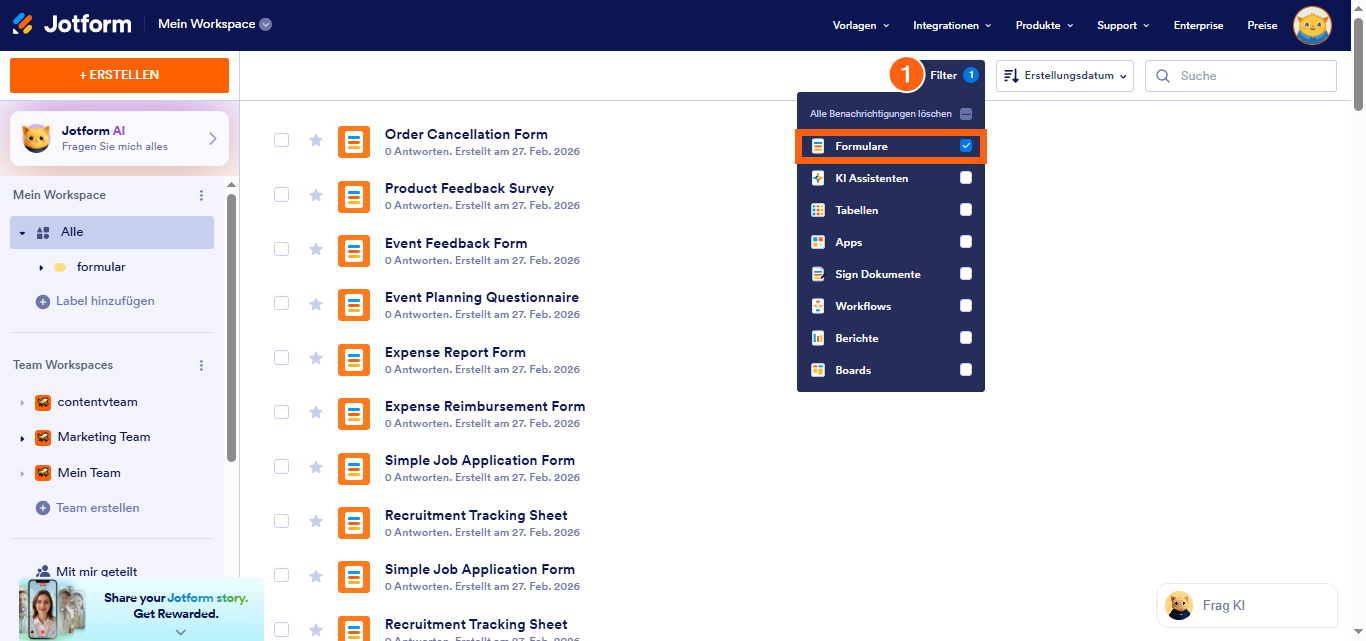
Task: Click the Jotform logo
Action: (x=72, y=24)
